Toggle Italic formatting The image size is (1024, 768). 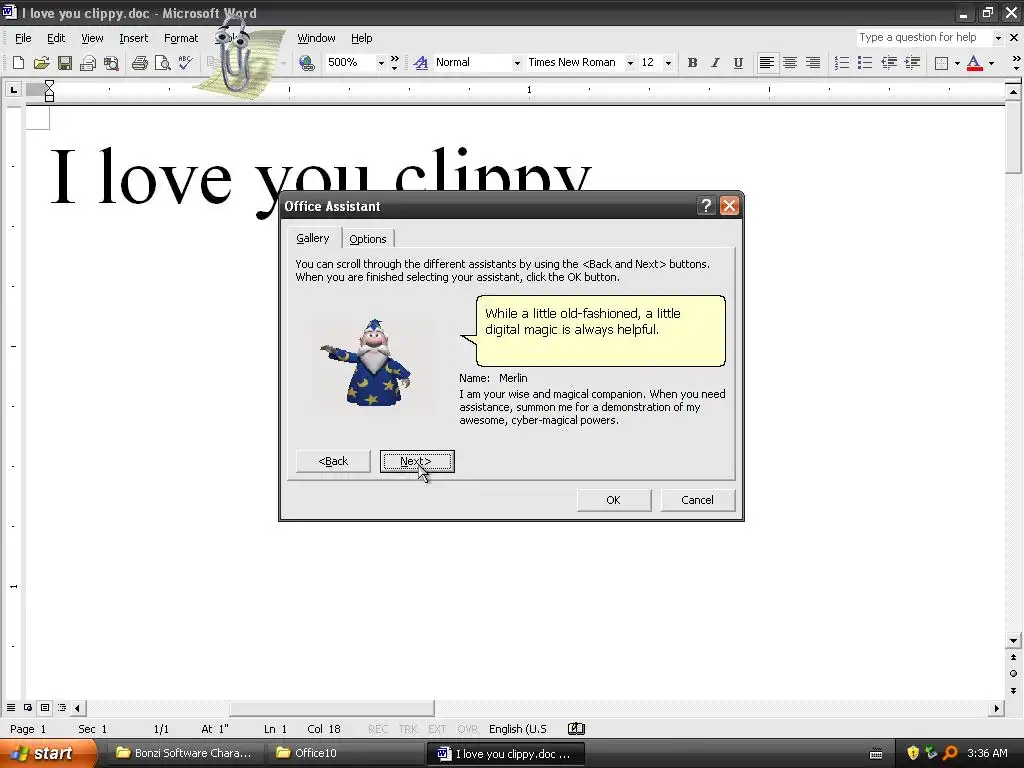(715, 63)
